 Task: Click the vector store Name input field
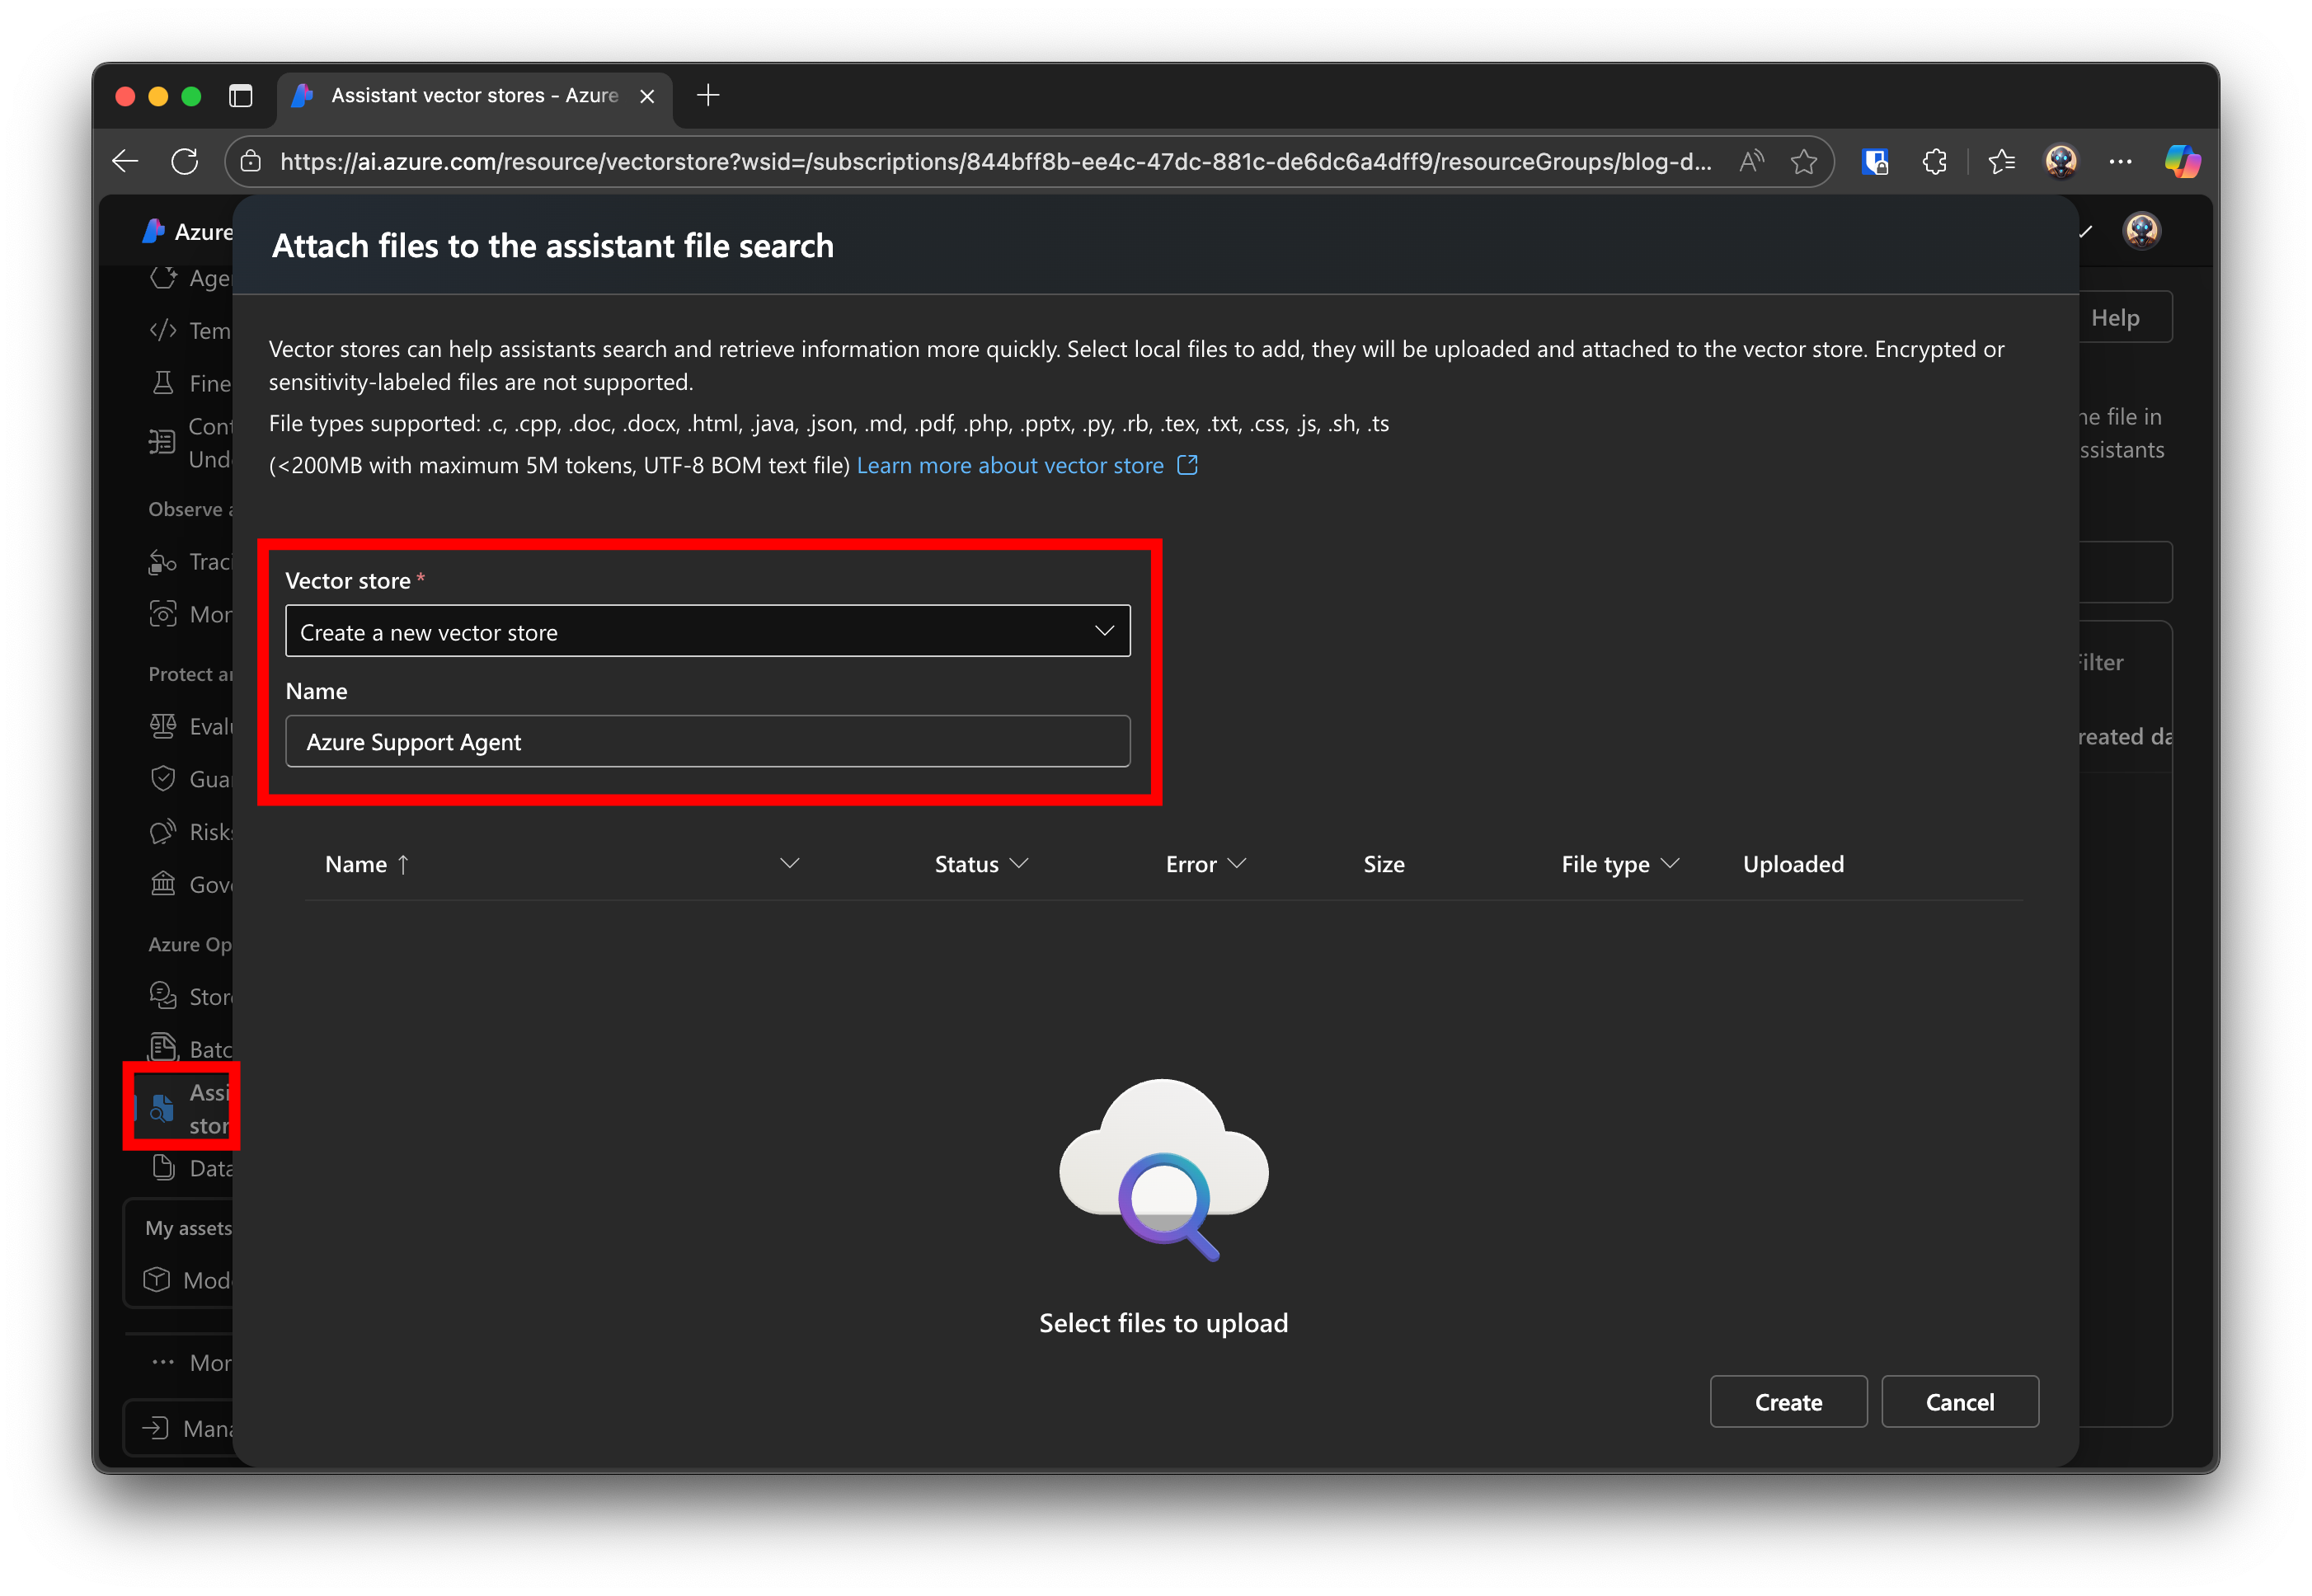click(x=707, y=742)
